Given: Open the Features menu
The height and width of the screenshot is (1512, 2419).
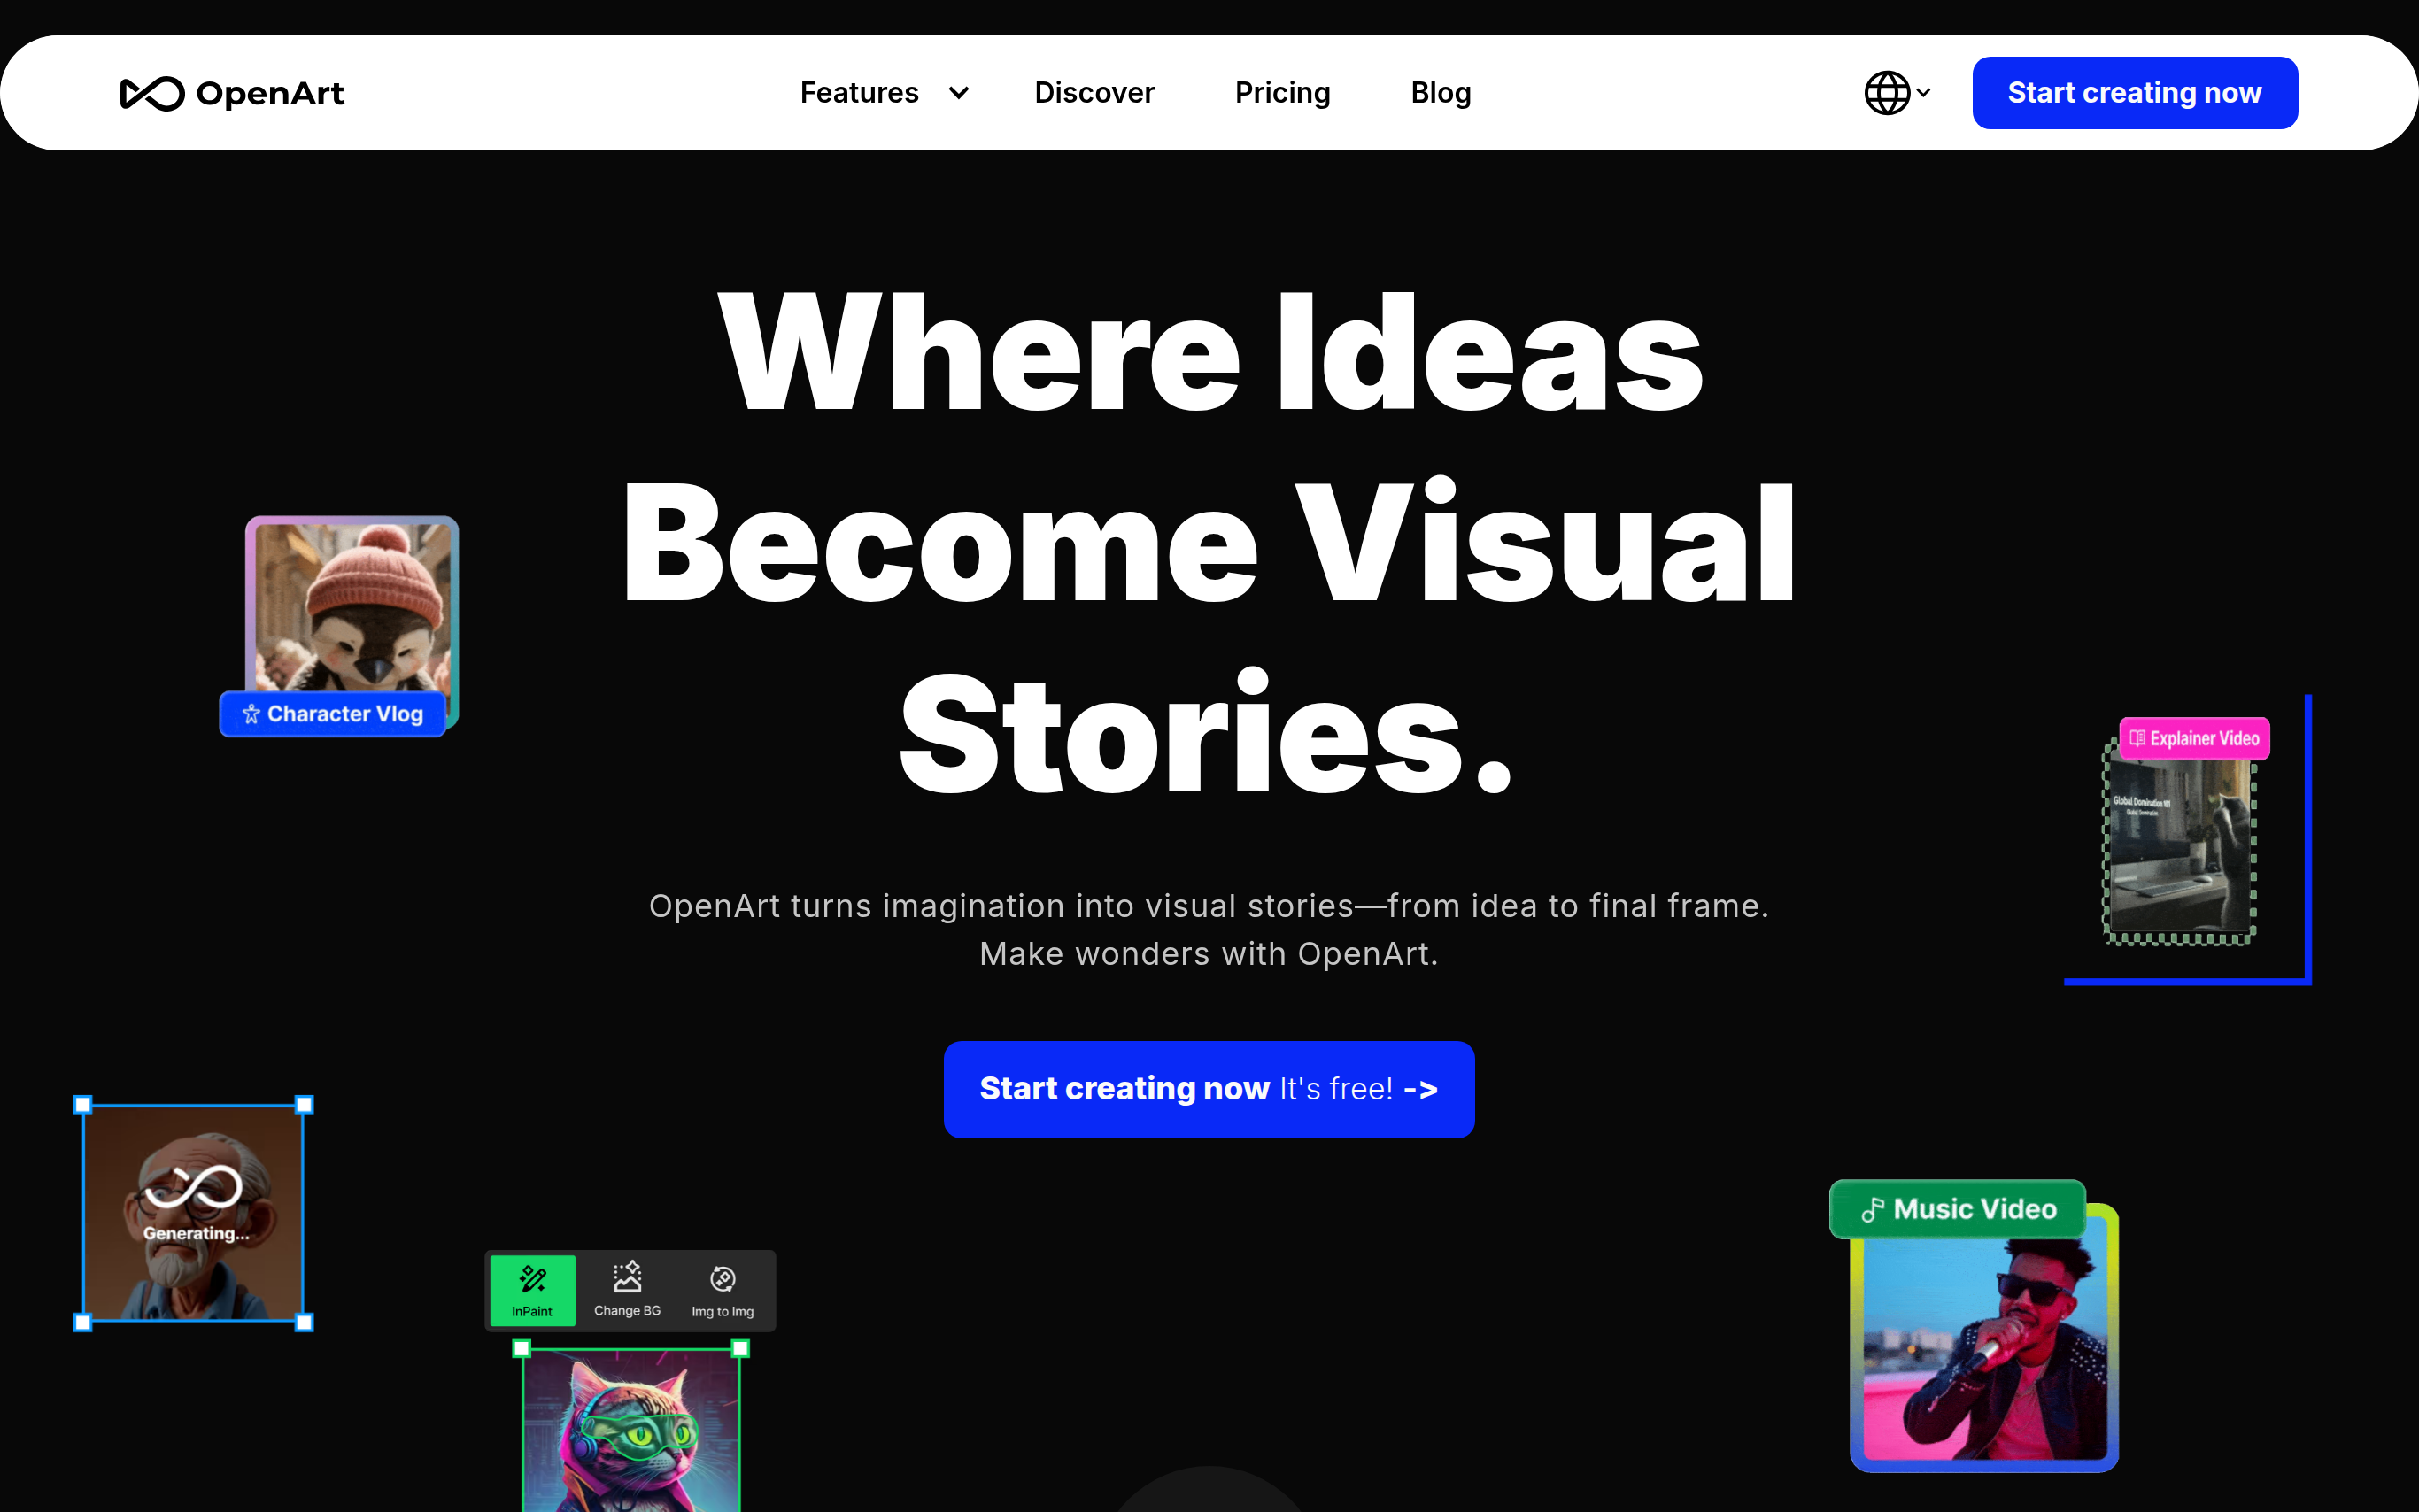Looking at the screenshot, I should (x=859, y=93).
